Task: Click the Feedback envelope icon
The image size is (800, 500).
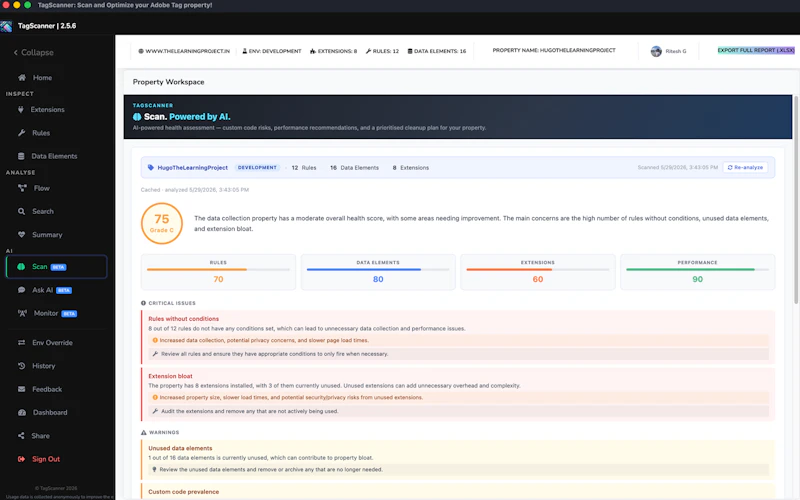Action: pos(21,389)
